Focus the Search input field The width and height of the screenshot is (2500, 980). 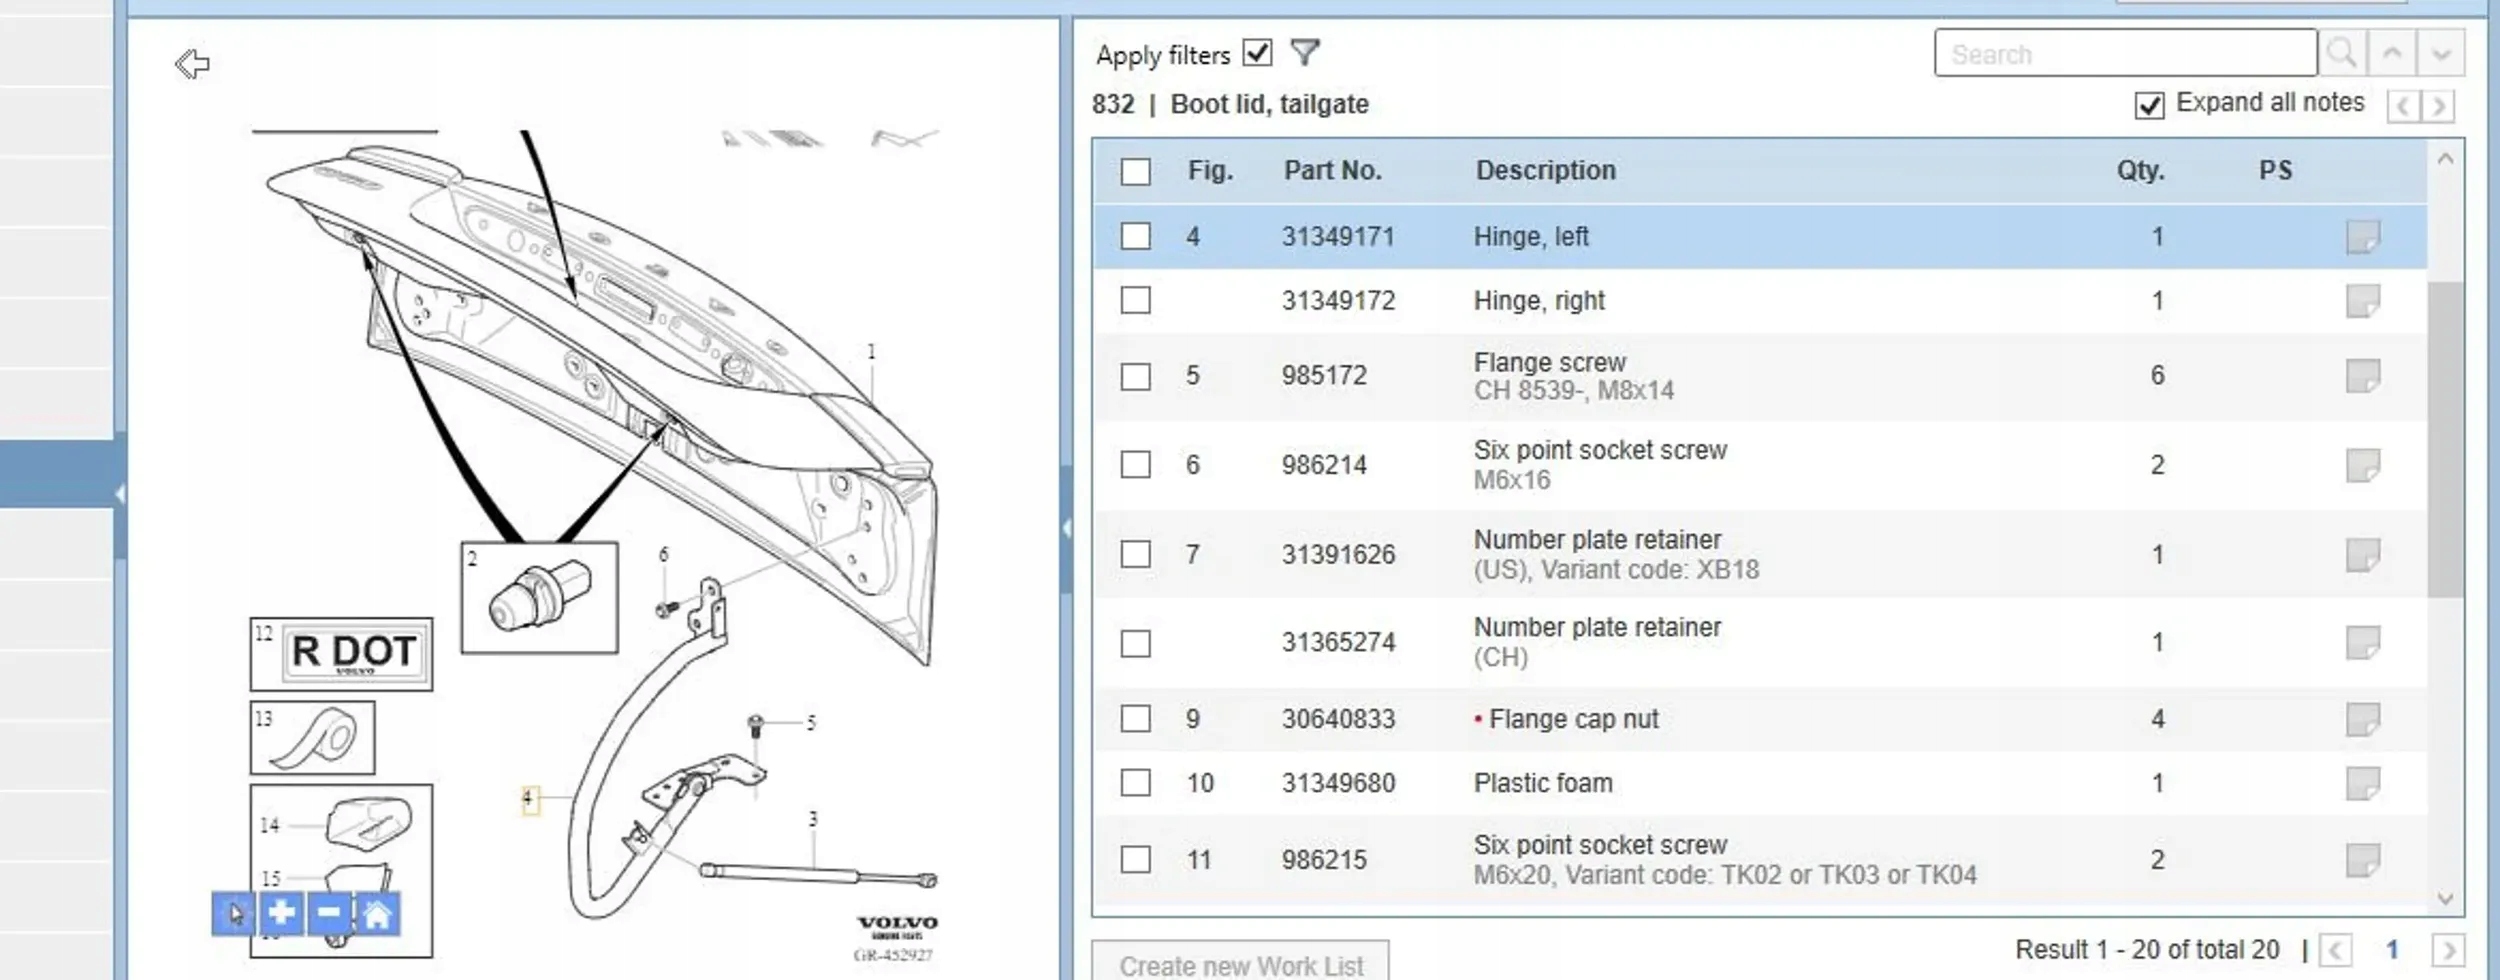coord(2125,53)
